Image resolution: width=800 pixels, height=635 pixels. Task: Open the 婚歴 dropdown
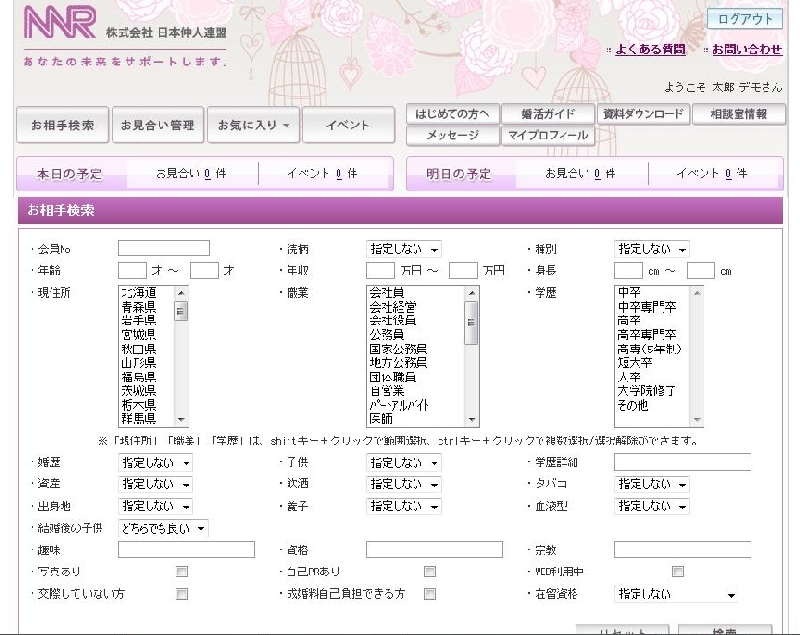[155, 463]
